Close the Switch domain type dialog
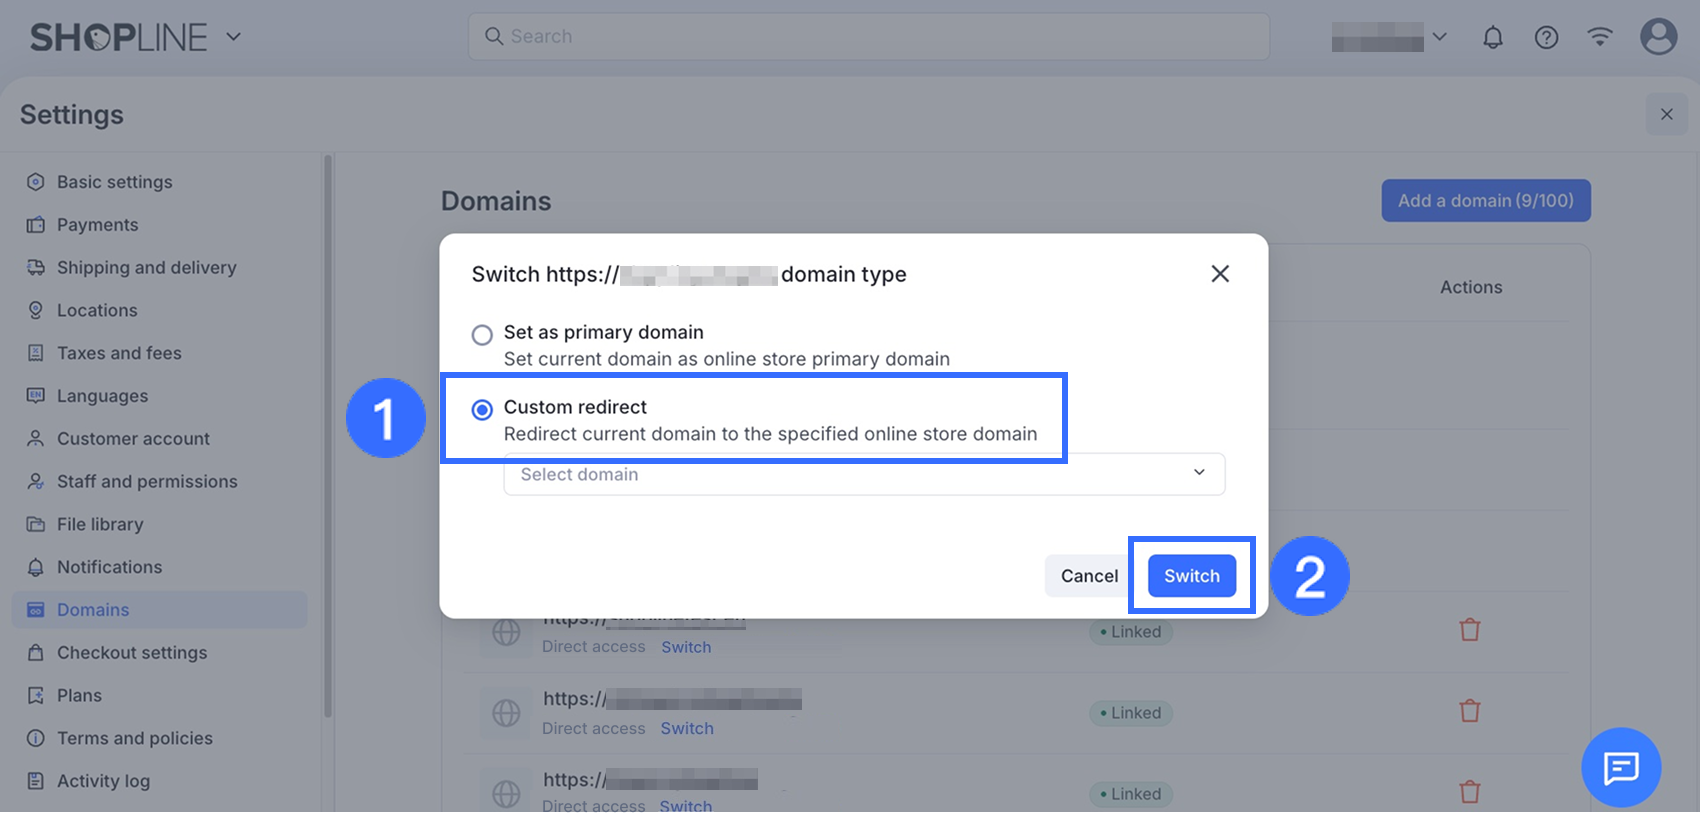The width and height of the screenshot is (1700, 816). (1220, 274)
